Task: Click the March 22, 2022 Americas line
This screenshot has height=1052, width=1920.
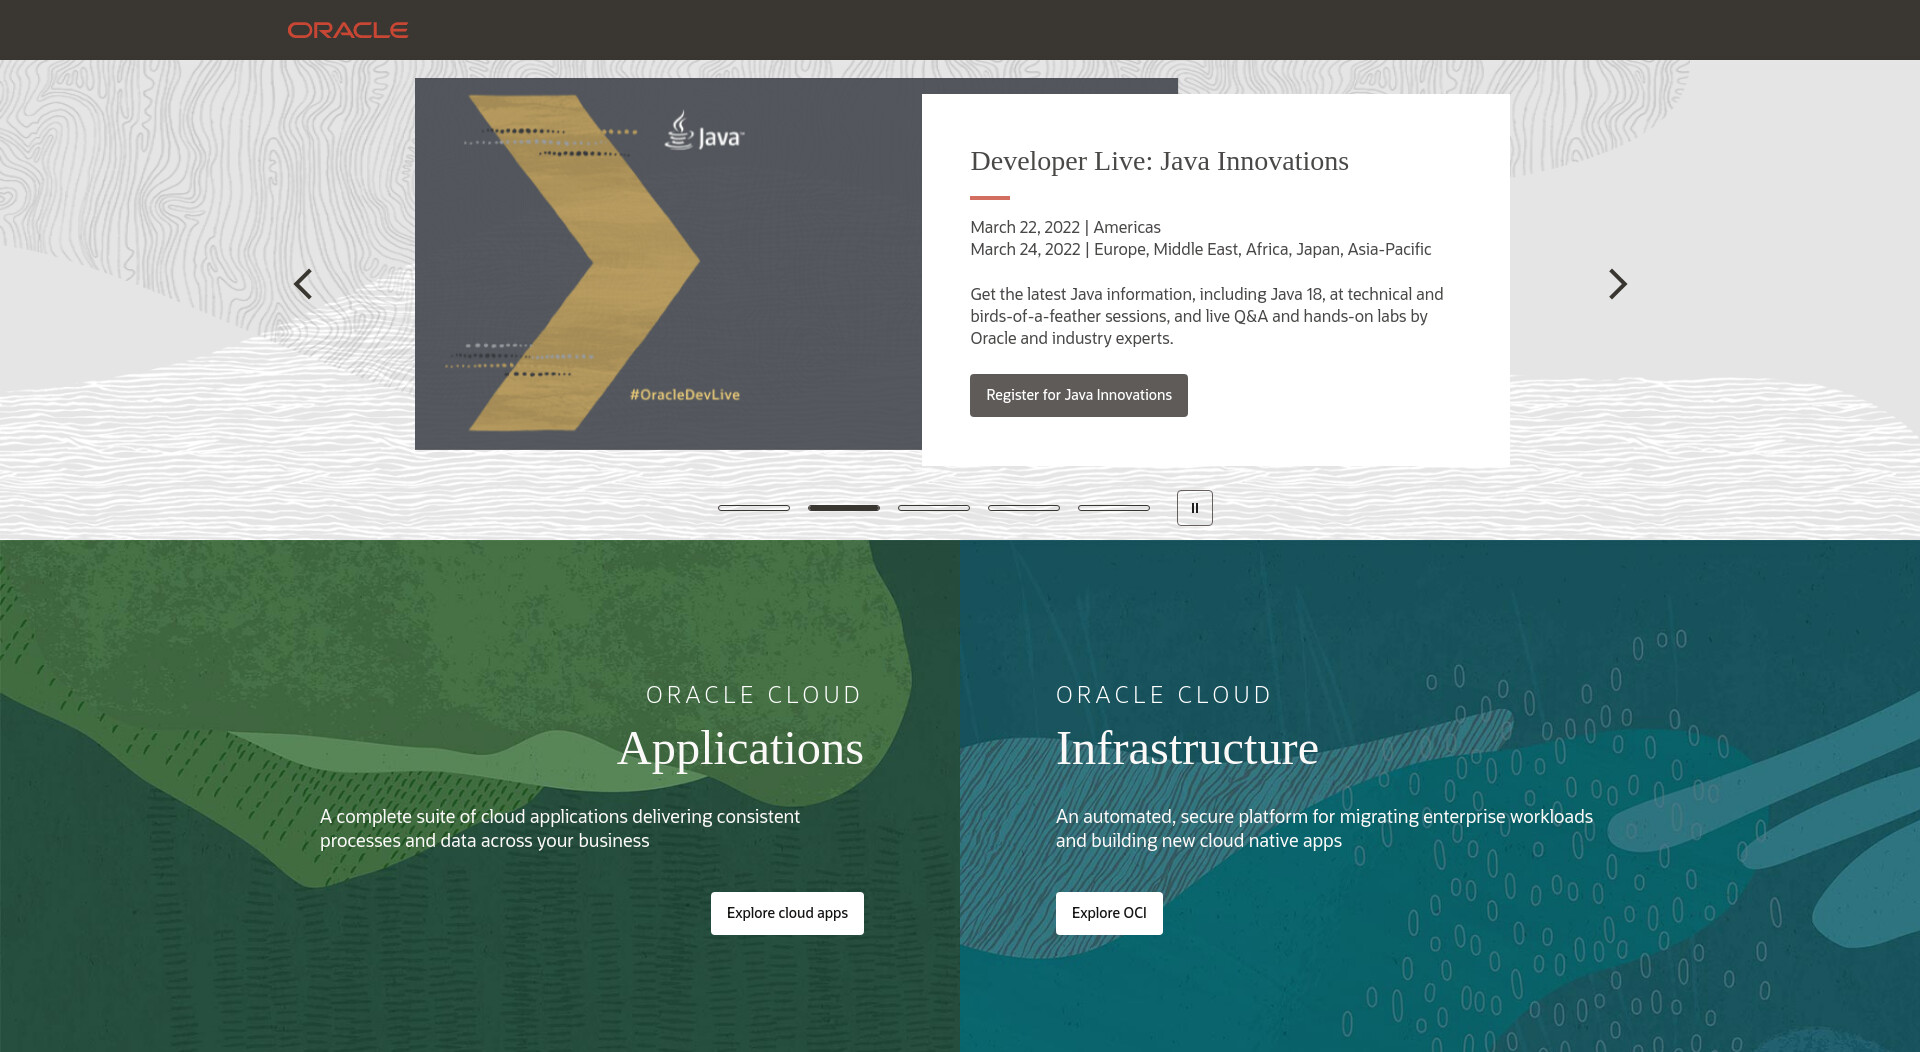Action: (x=1065, y=227)
